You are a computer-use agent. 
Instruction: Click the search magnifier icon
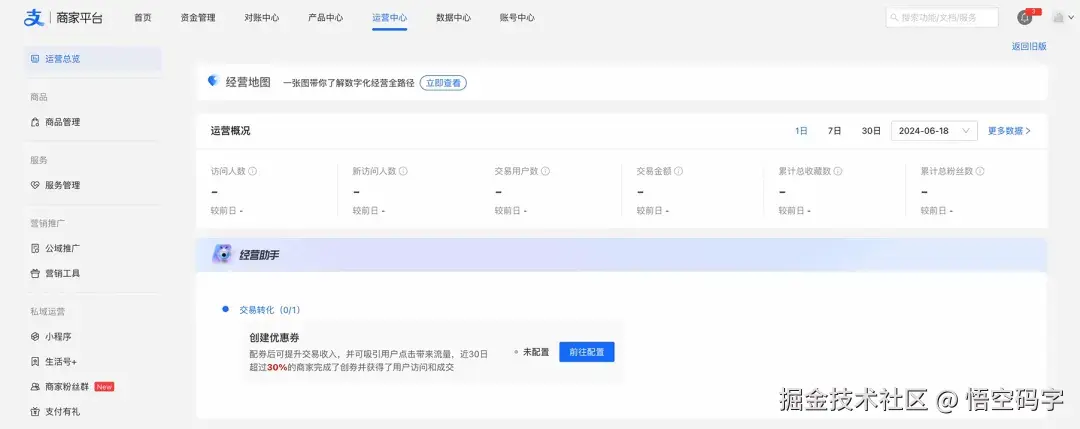tap(895, 18)
